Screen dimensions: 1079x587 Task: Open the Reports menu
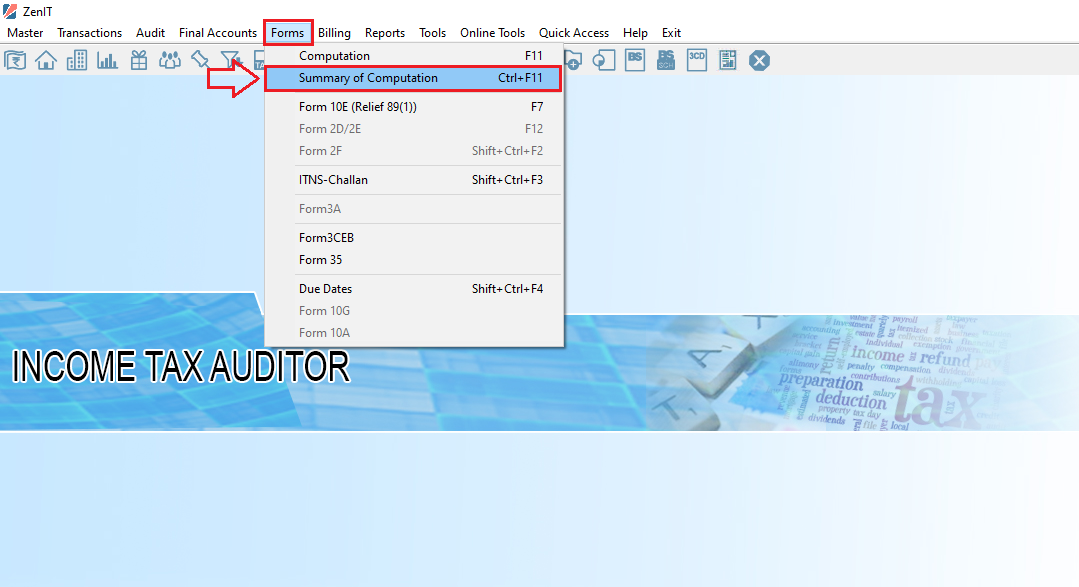click(385, 32)
